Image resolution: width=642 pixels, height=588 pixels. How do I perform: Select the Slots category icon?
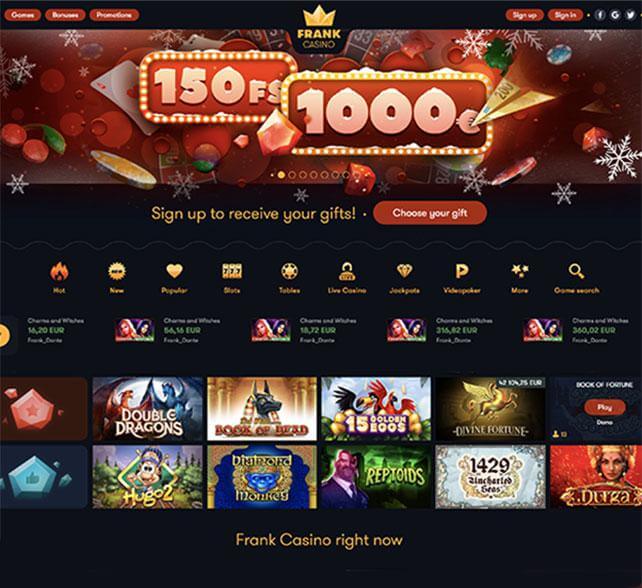point(232,271)
